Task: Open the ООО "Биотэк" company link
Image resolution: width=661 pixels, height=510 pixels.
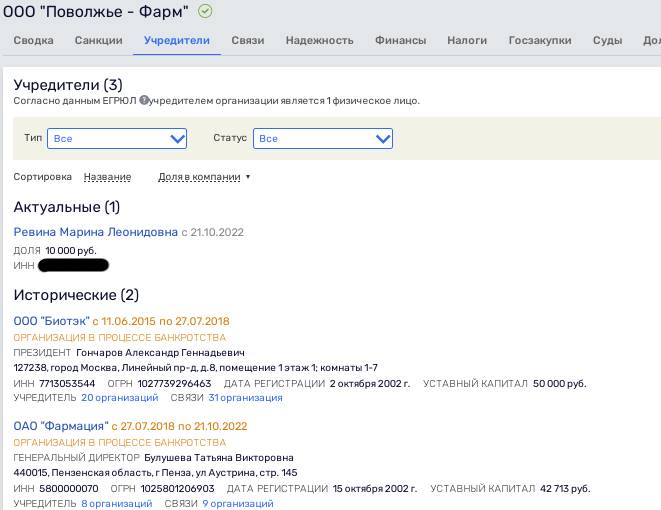Action: click(x=51, y=321)
